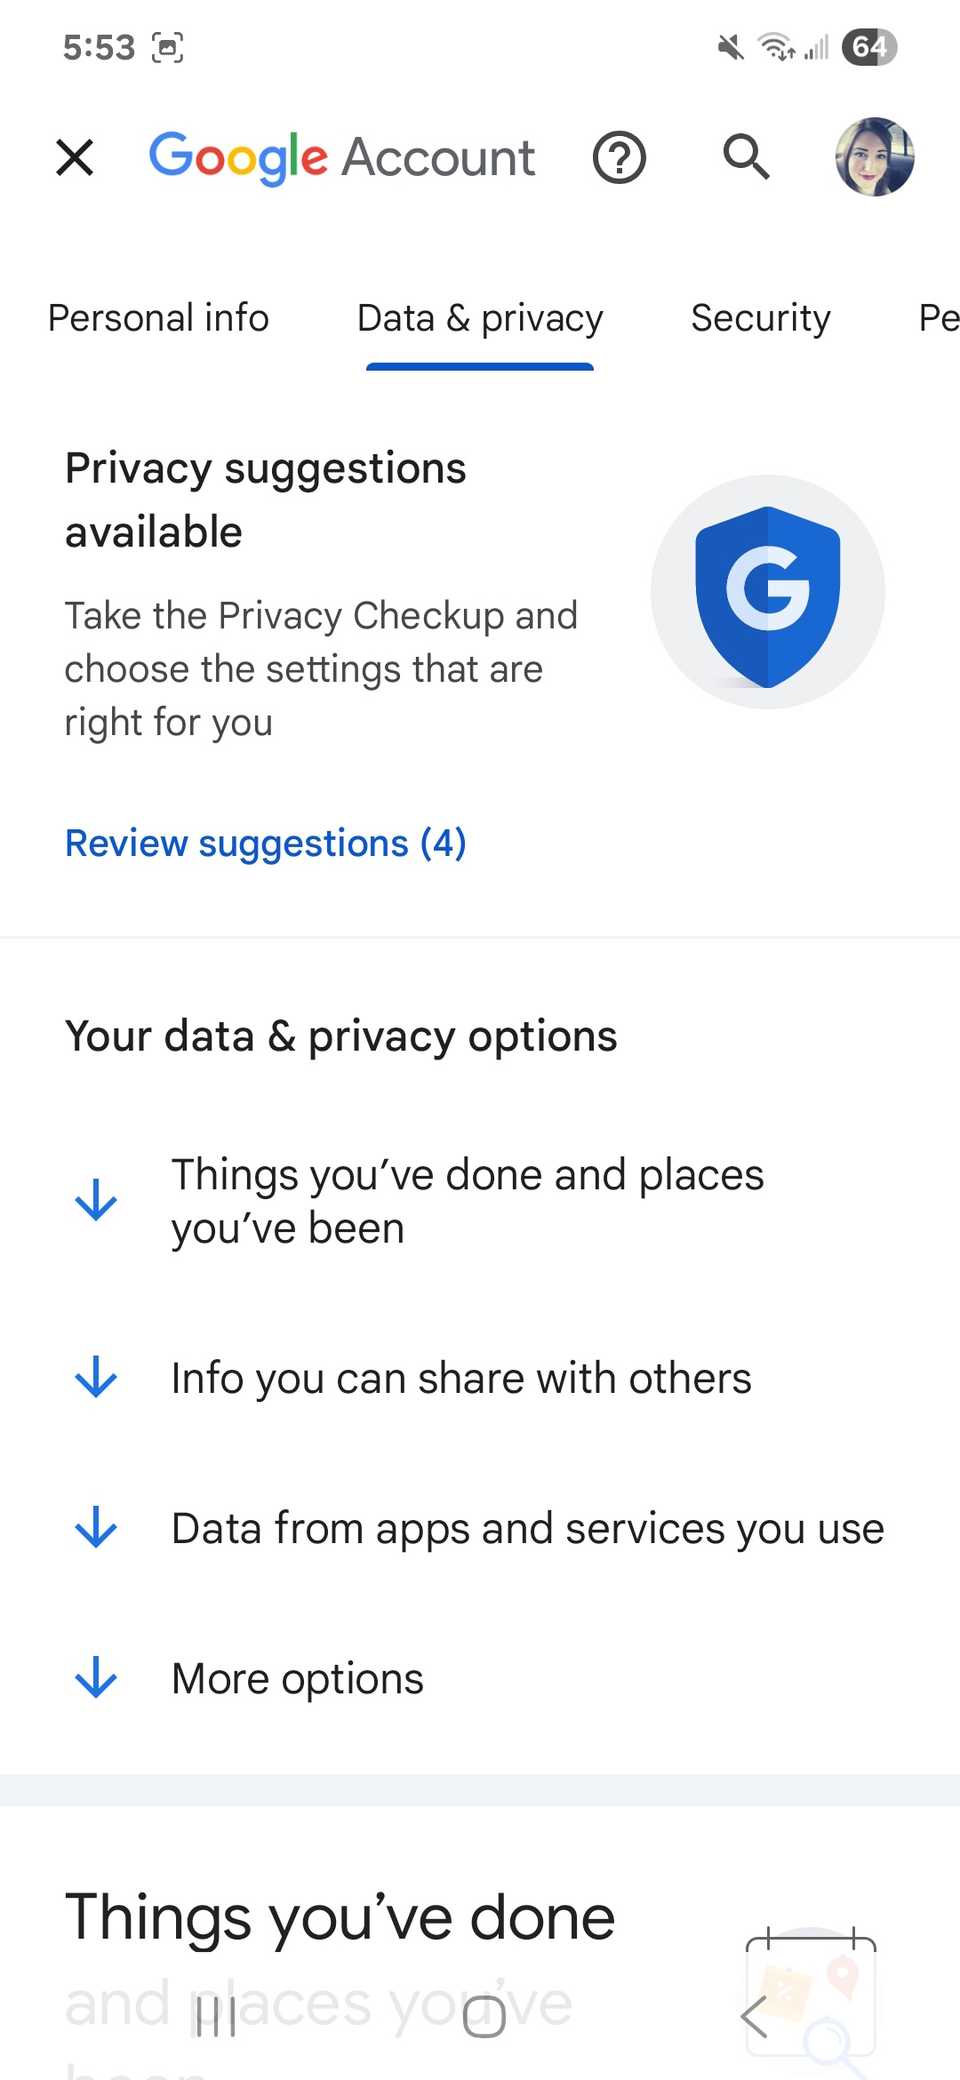Open the More options section link
The image size is (960, 2080).
point(297,1678)
